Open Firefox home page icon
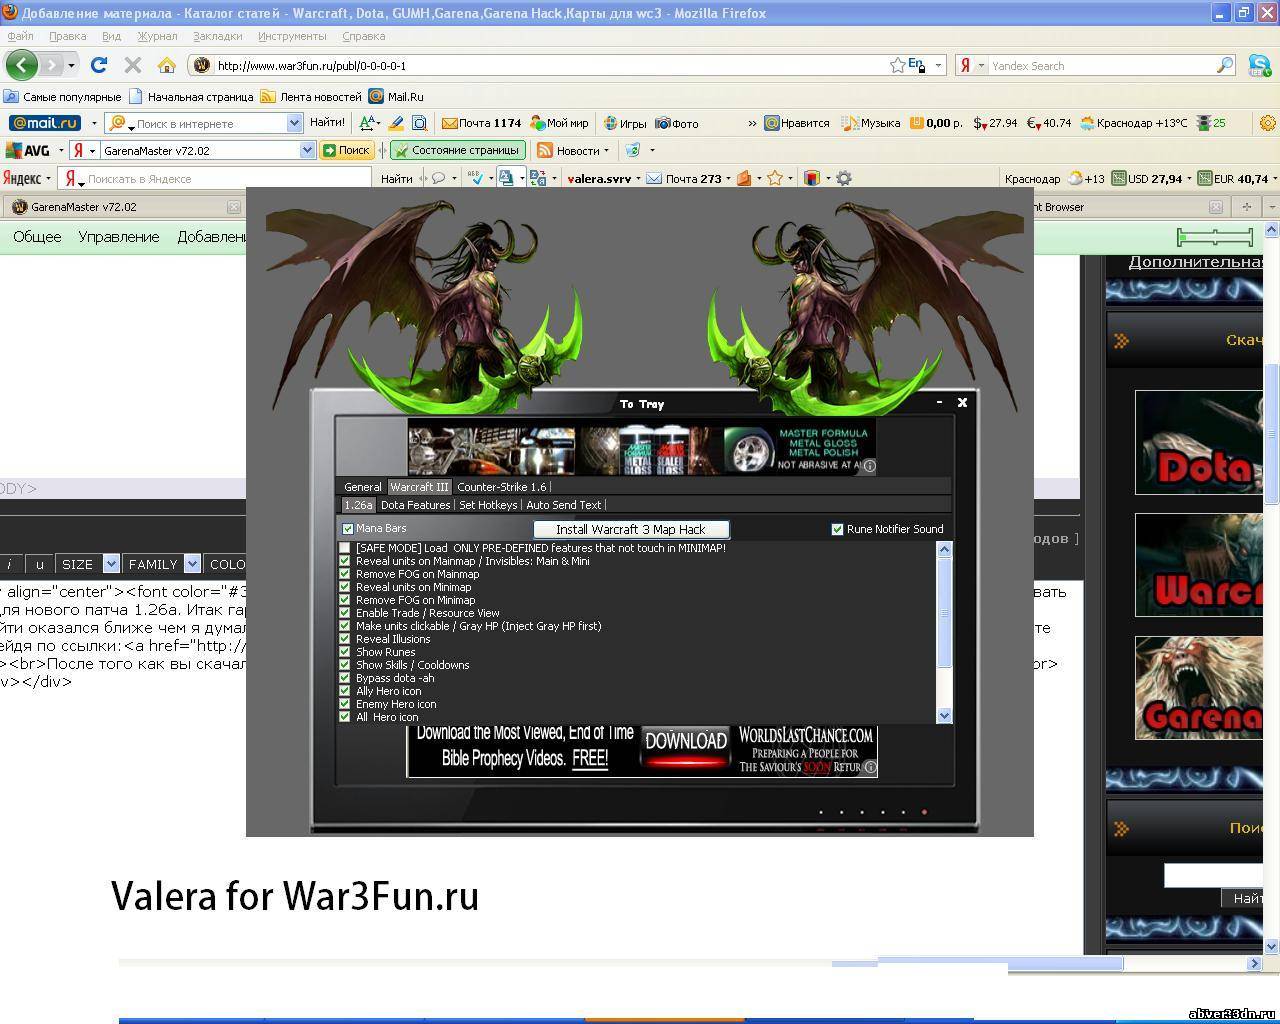Viewport: 1280px width, 1024px height. tap(167, 65)
